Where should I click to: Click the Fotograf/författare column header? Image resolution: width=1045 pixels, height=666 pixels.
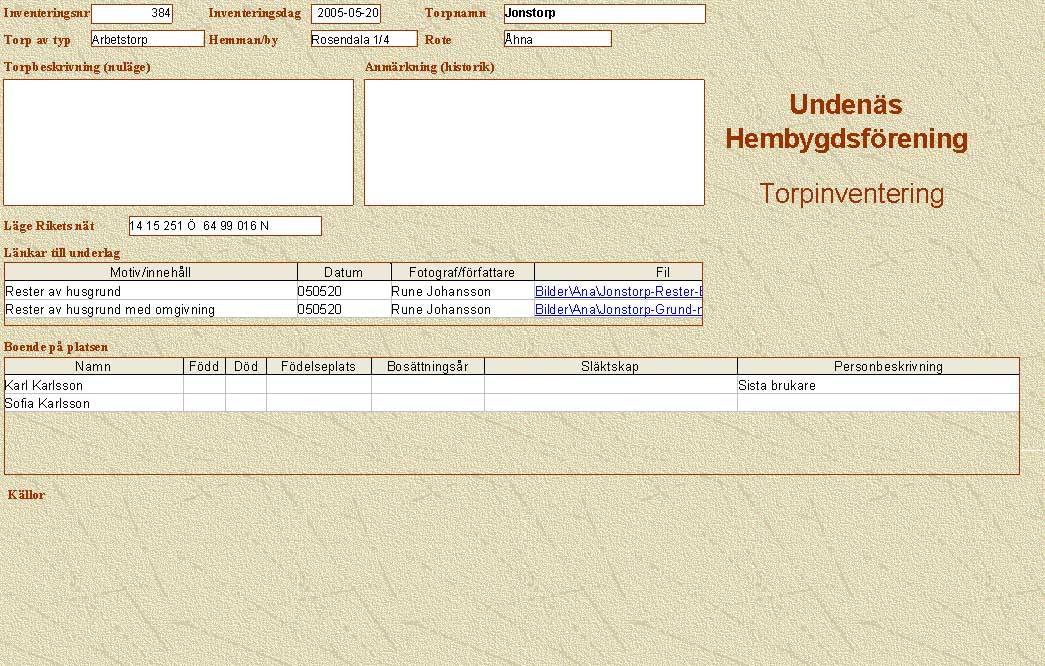(462, 272)
